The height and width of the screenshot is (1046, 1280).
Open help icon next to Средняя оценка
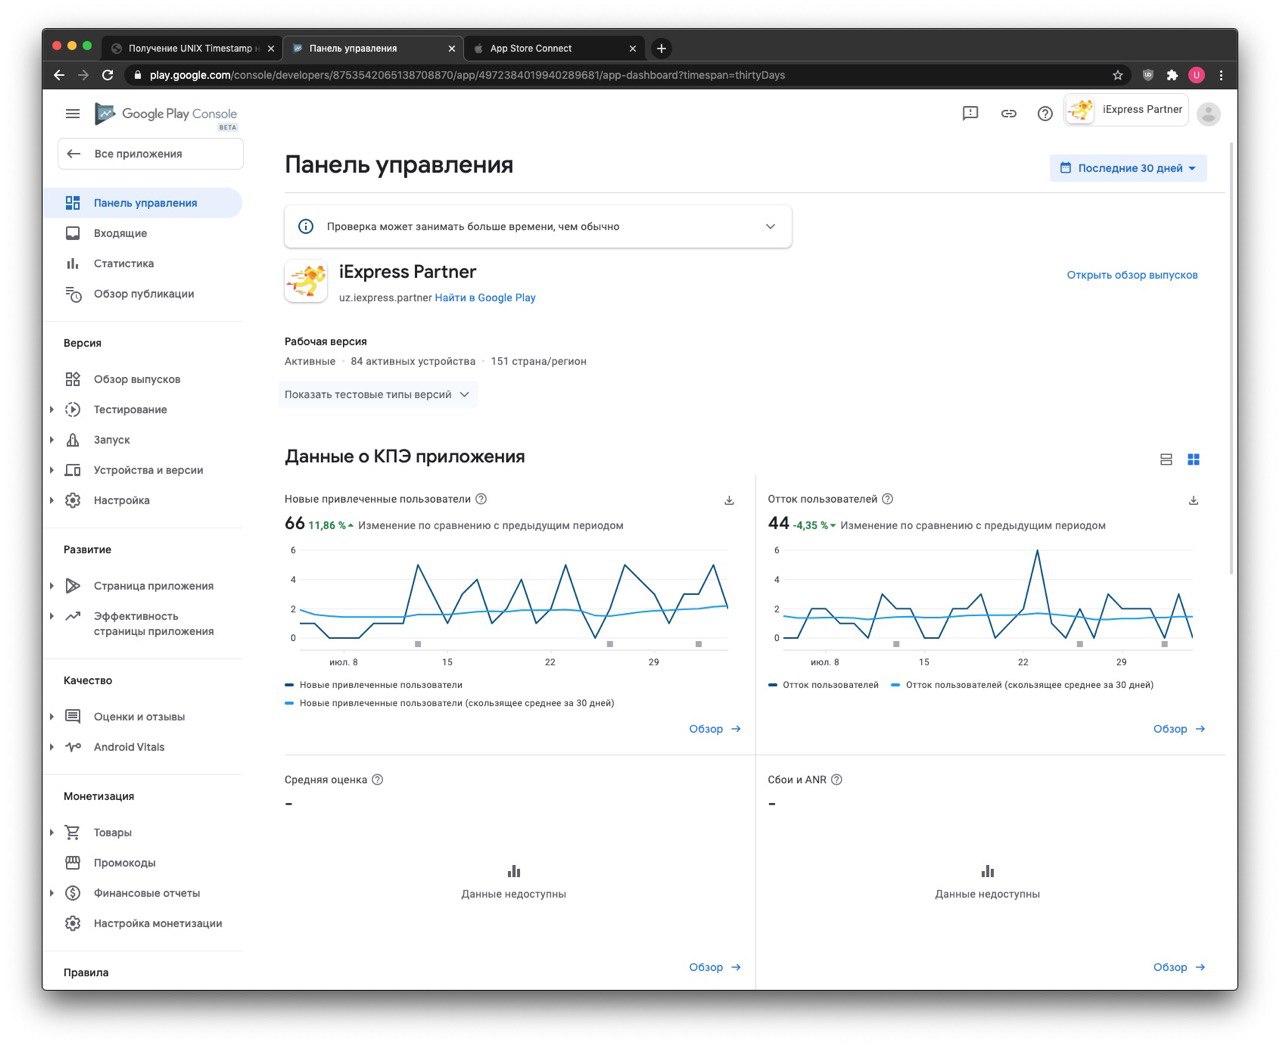[377, 780]
